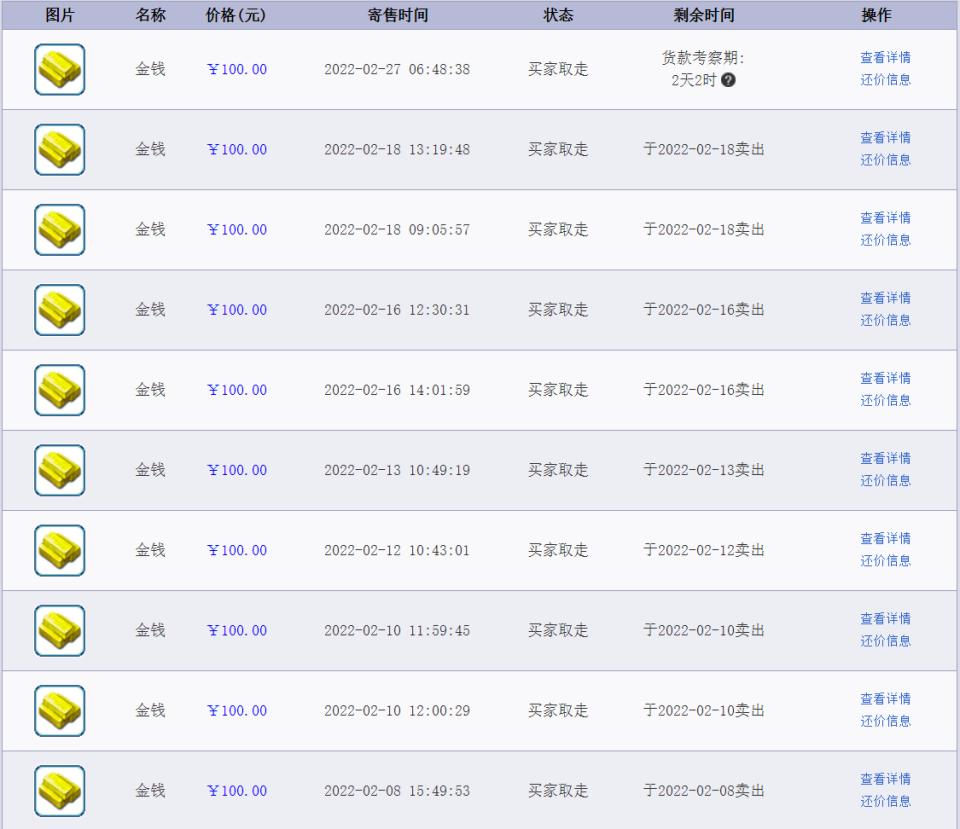This screenshot has height=829, width=960.
Task: Click gold bar icon of 15:49:53 listing
Action: click(x=60, y=791)
